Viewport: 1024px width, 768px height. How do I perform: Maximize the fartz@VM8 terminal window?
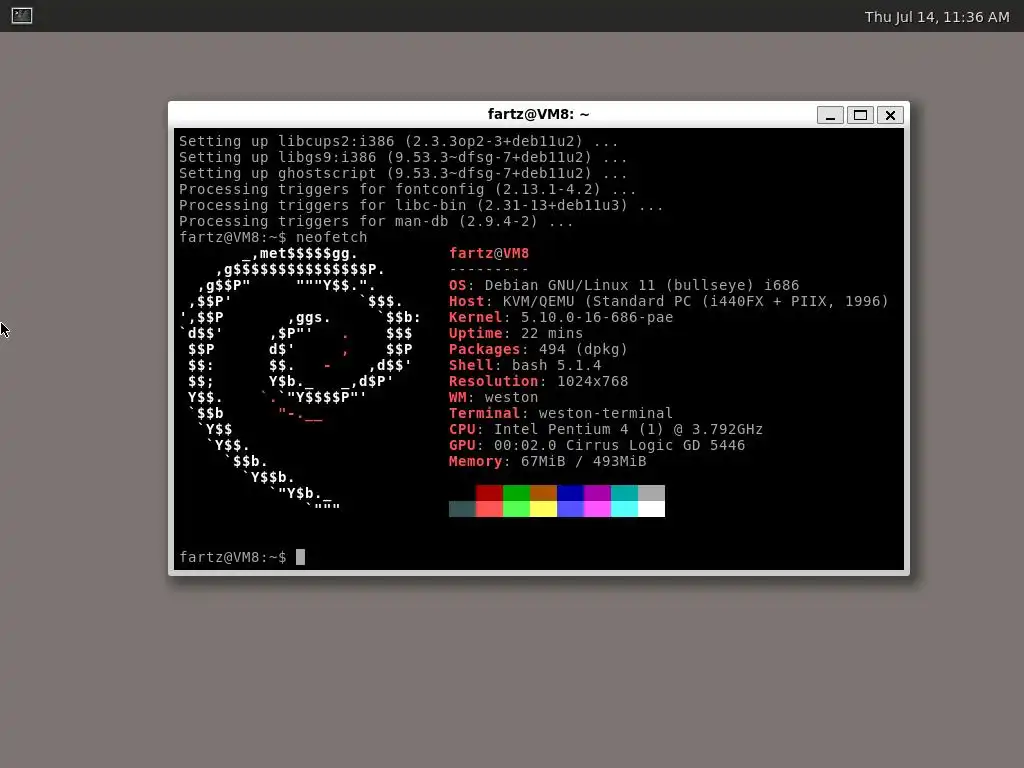point(860,115)
